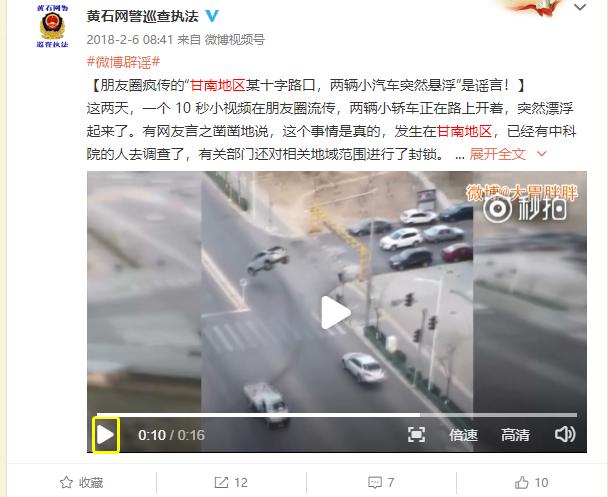608x497 pixels.
Task: Click the 收藏 star icon
Action: click(66, 483)
